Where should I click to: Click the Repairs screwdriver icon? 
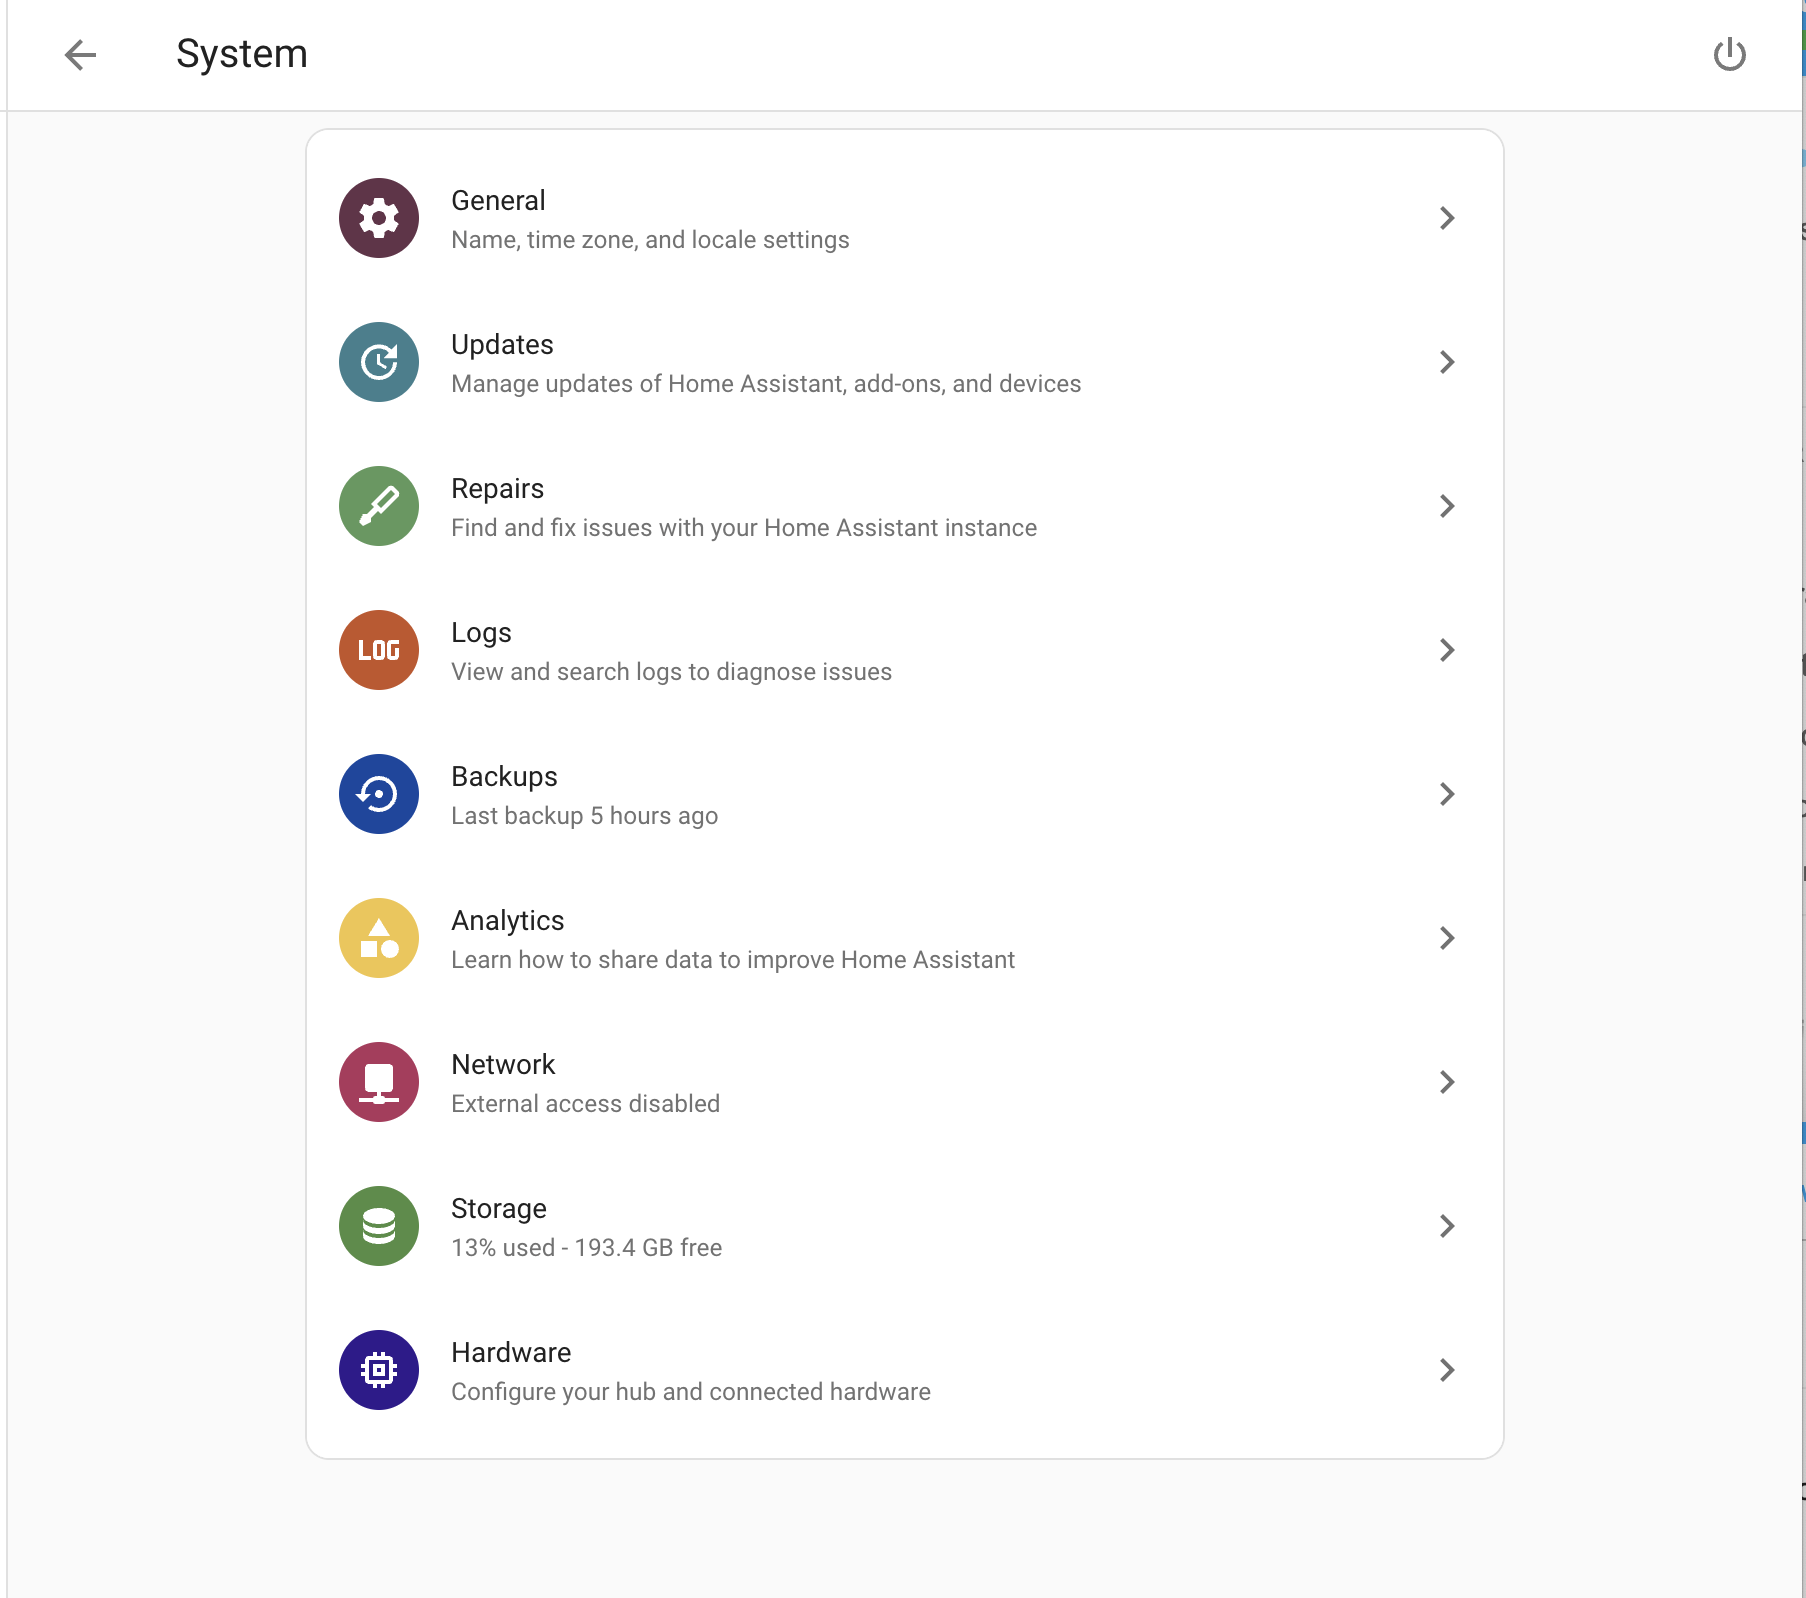pyautogui.click(x=379, y=506)
